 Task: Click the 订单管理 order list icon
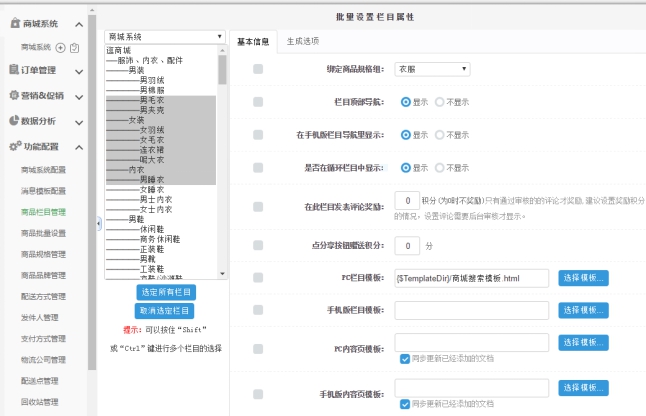tap(14, 69)
